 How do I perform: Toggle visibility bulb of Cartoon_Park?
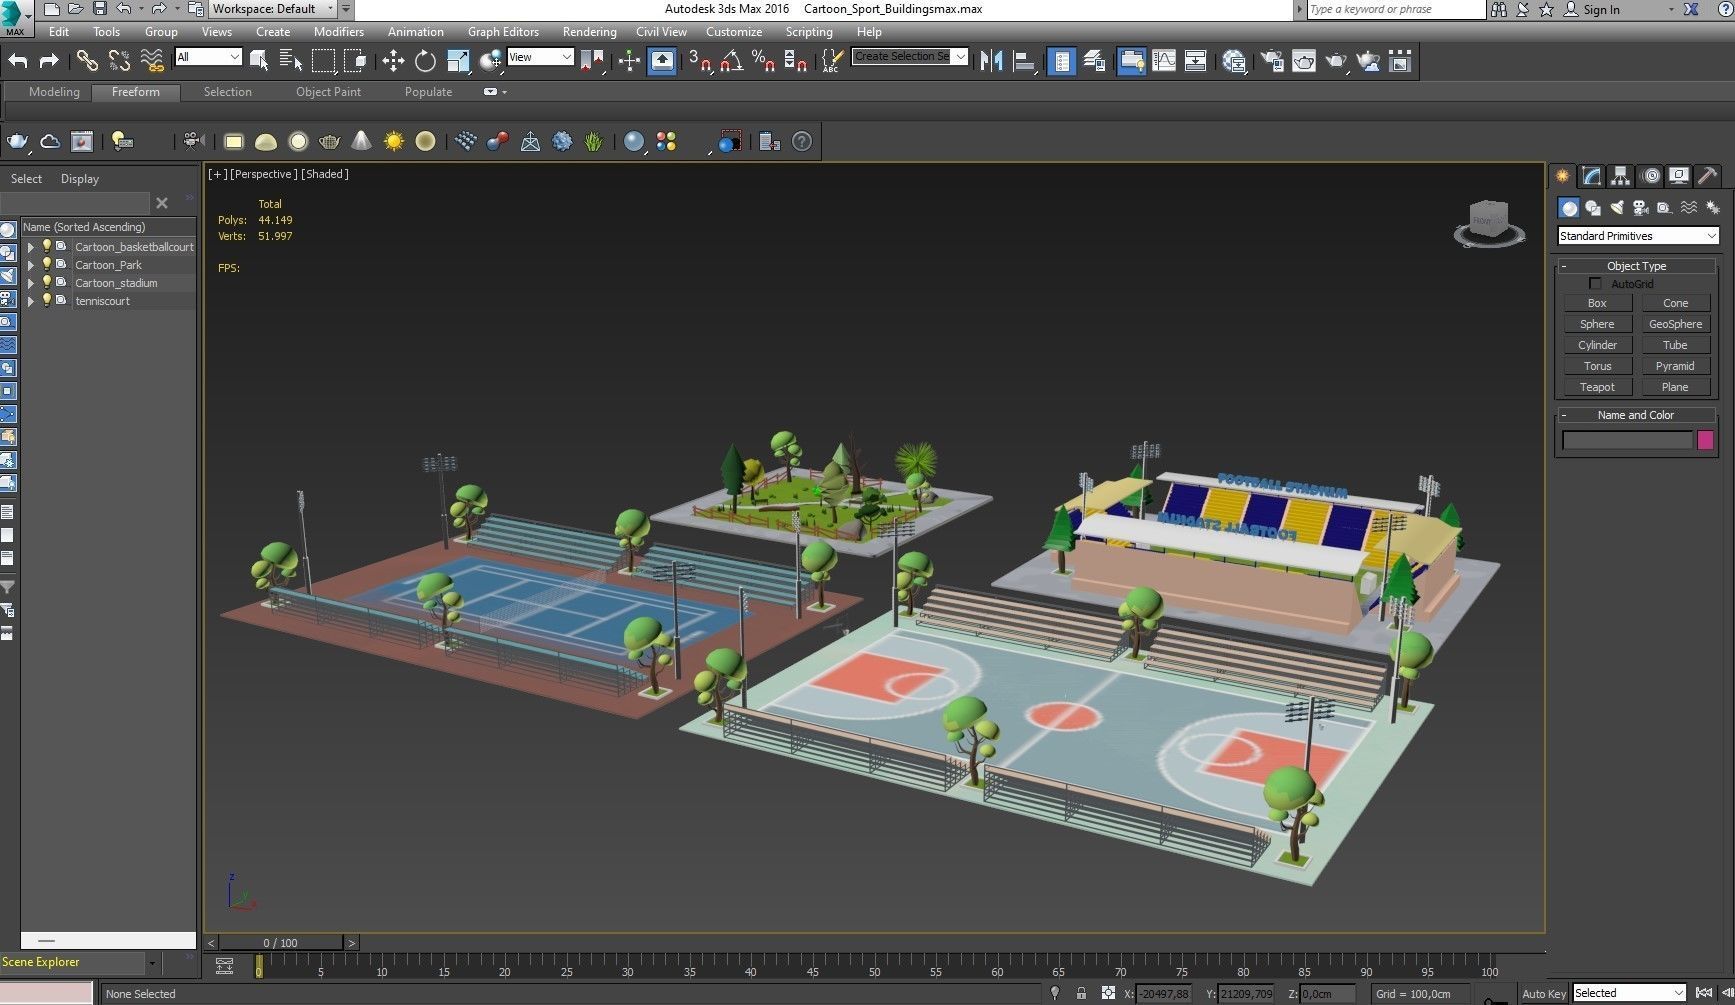[x=46, y=264]
